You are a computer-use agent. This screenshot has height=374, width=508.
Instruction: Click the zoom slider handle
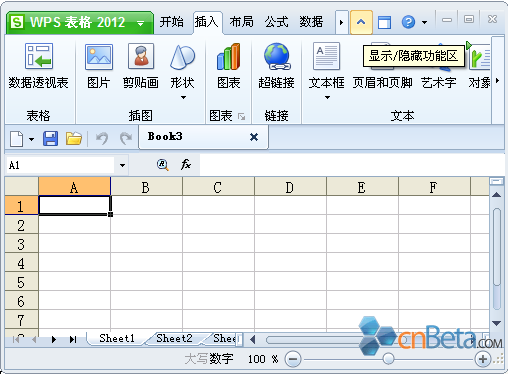point(388,359)
